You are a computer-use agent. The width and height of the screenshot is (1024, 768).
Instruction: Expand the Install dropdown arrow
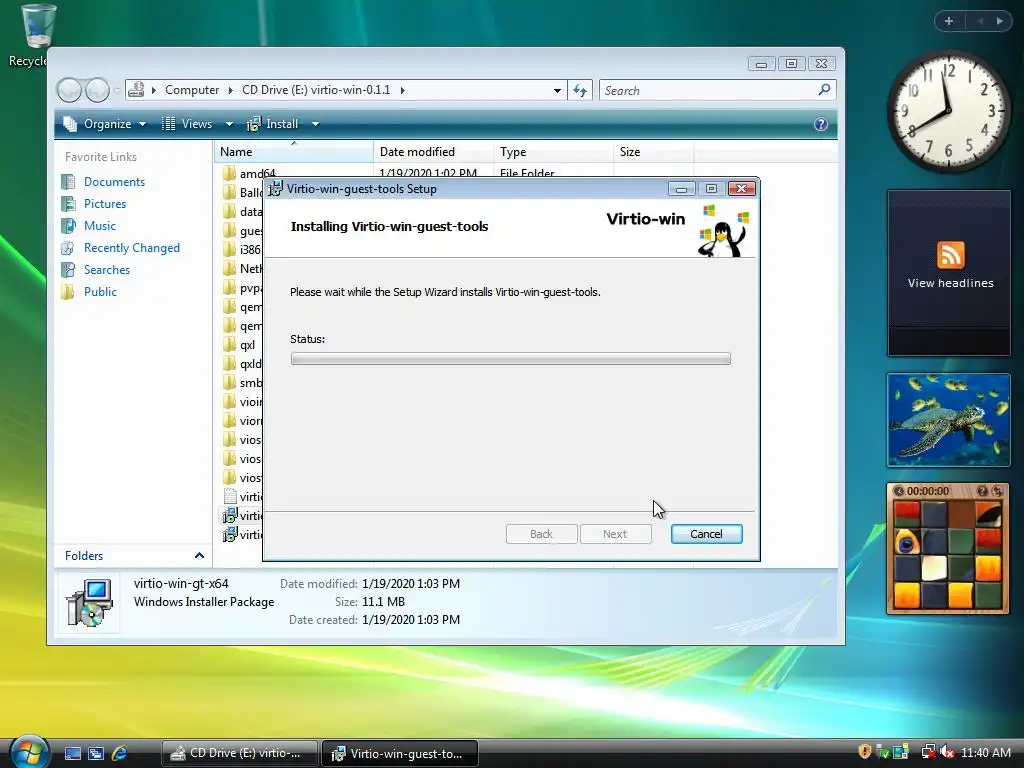(315, 124)
